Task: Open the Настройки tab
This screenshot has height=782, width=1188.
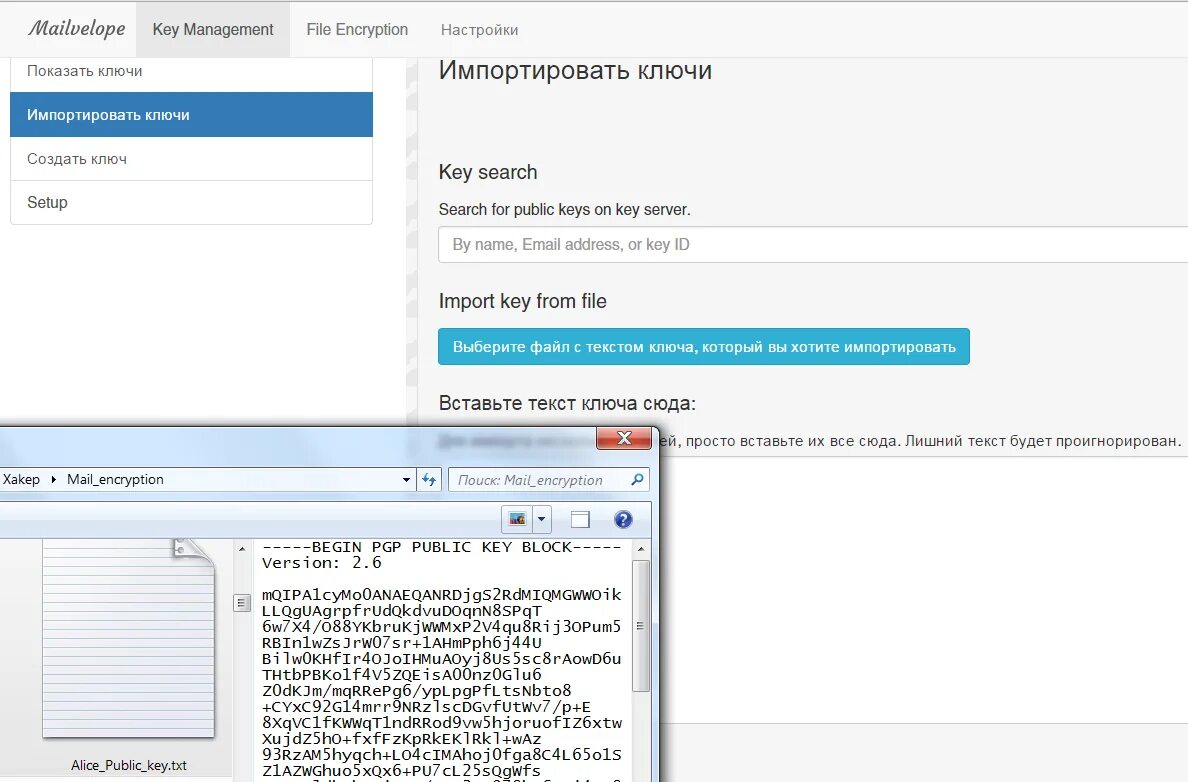Action: coord(480,30)
